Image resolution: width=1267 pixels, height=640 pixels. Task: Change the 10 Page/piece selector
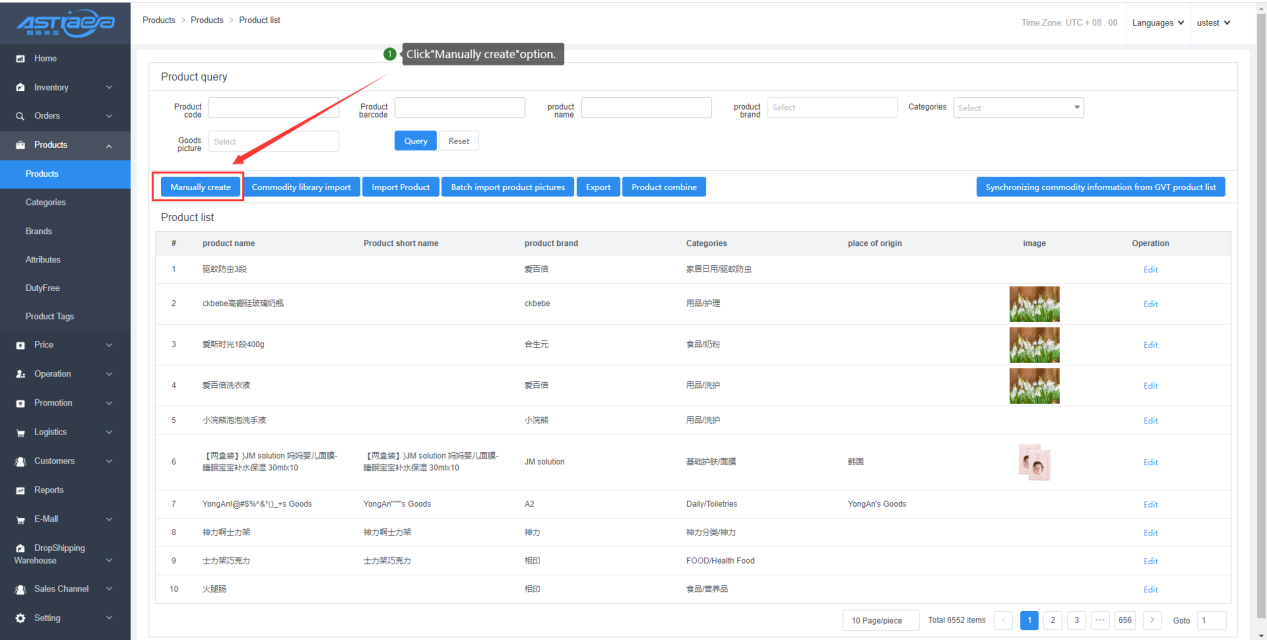coord(879,620)
